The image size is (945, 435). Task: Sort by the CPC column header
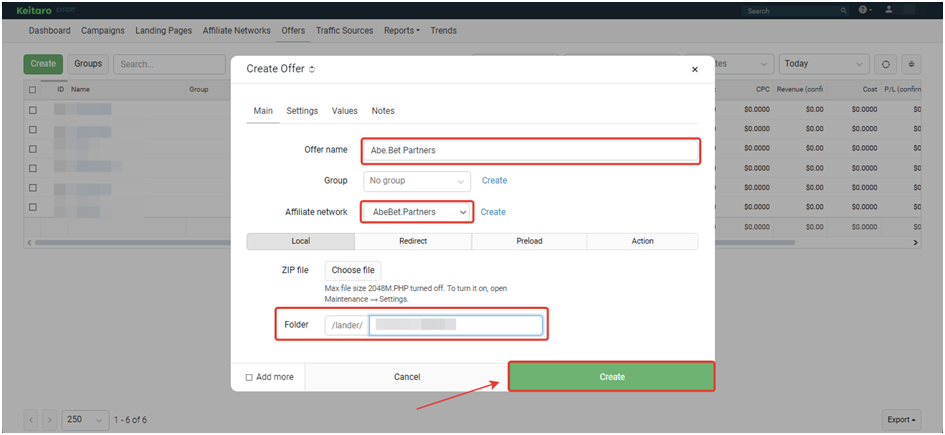click(x=763, y=90)
